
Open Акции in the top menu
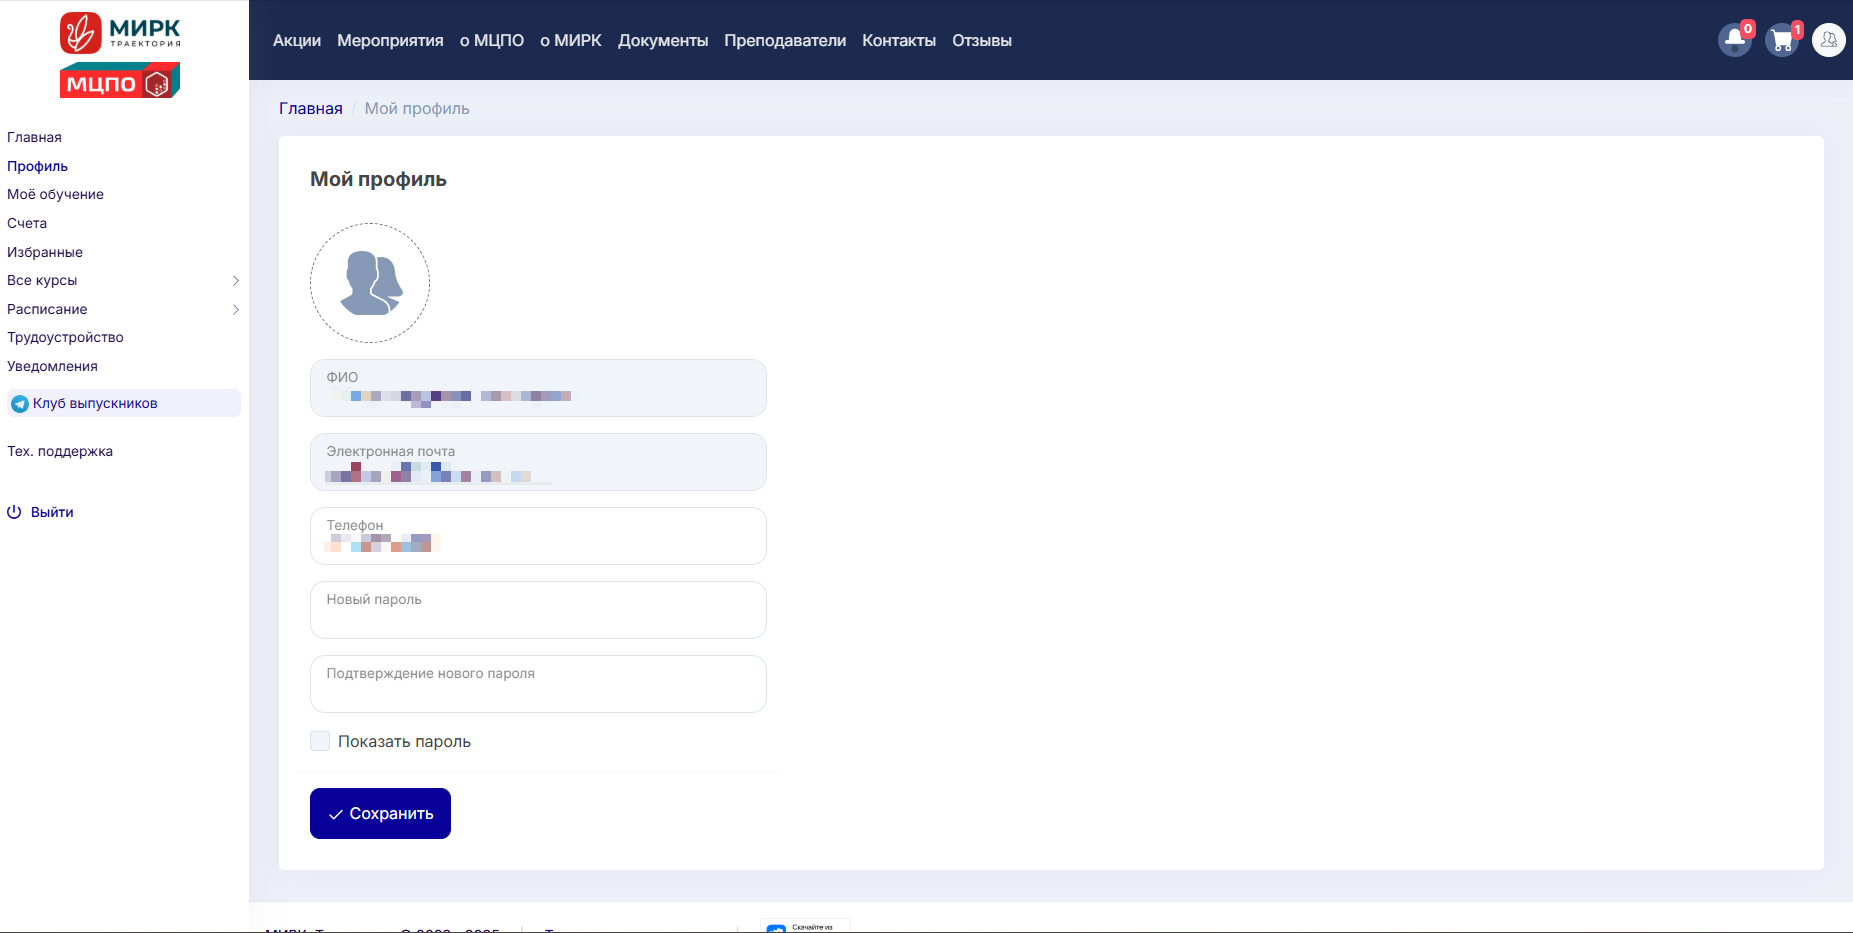click(297, 41)
